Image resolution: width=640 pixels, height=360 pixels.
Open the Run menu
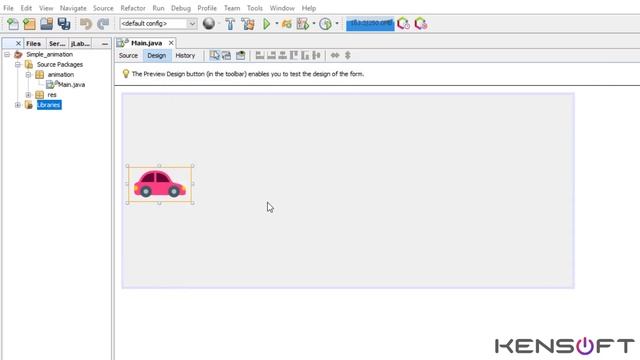[x=158, y=8]
